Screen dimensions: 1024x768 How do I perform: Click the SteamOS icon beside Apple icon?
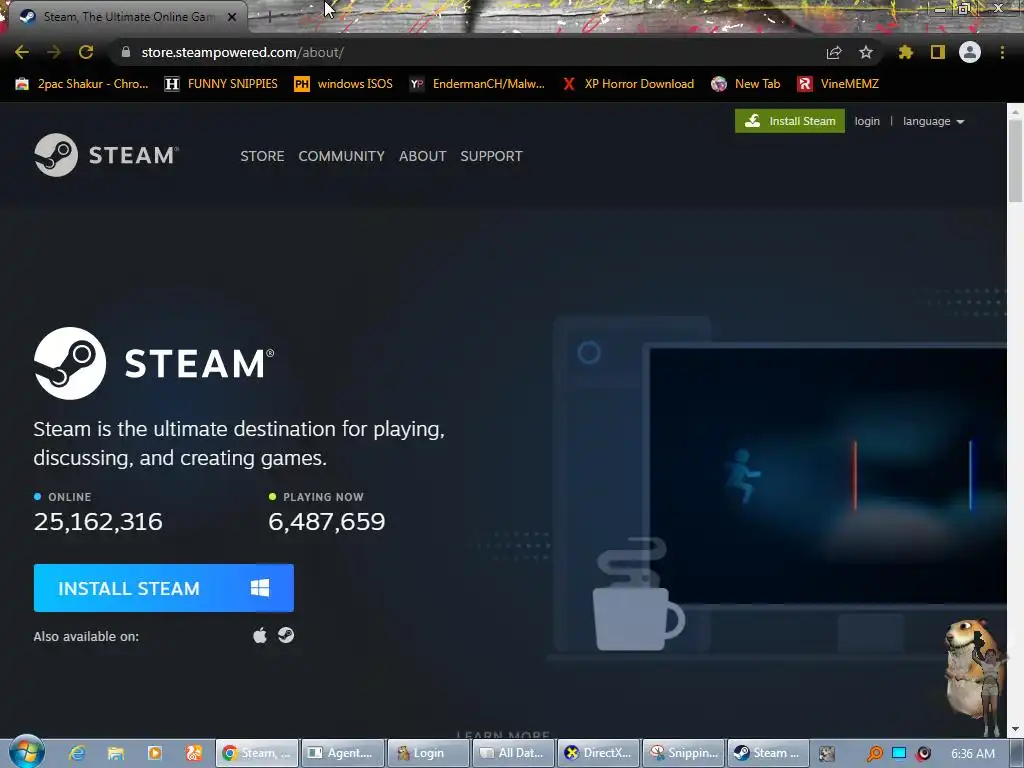286,635
